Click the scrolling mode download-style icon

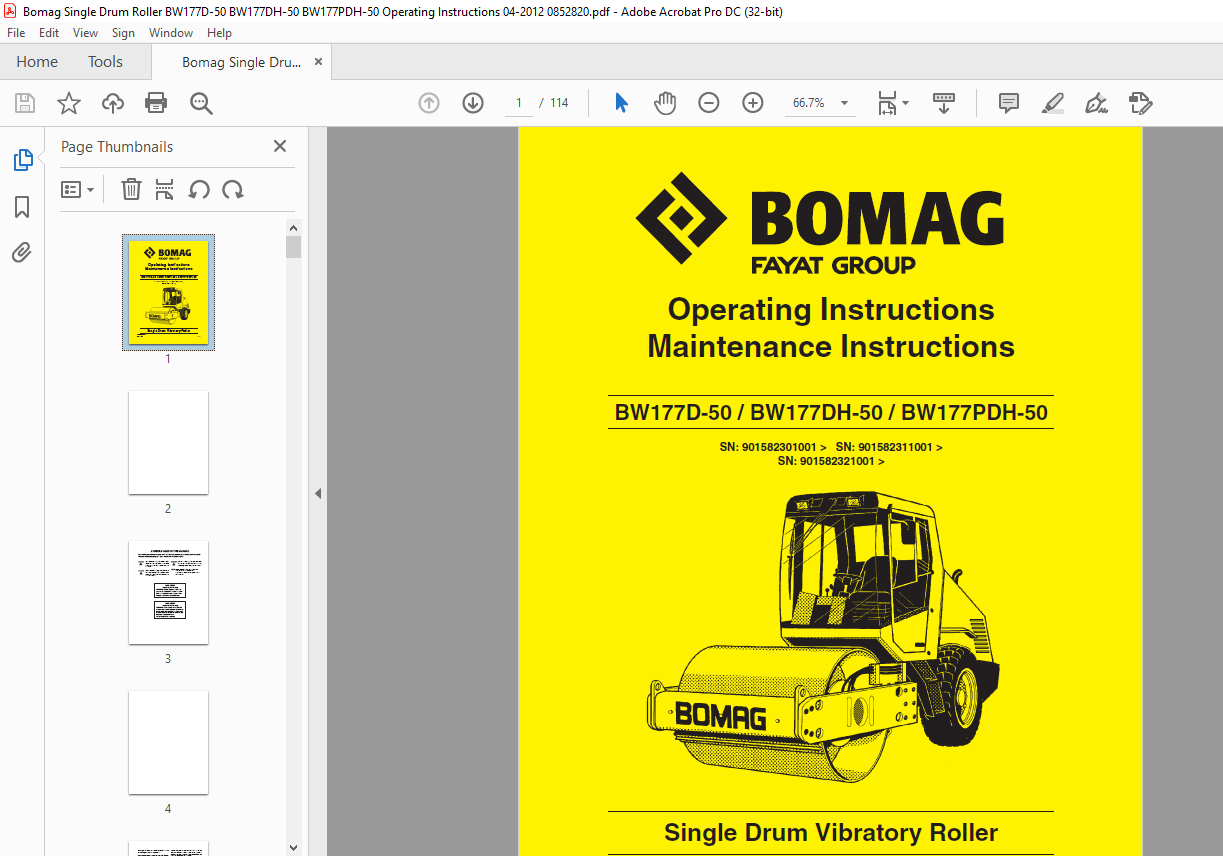click(x=944, y=103)
